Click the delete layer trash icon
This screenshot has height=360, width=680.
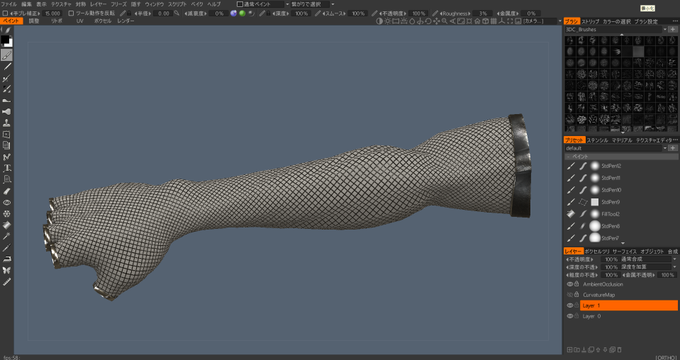[x=619, y=350]
